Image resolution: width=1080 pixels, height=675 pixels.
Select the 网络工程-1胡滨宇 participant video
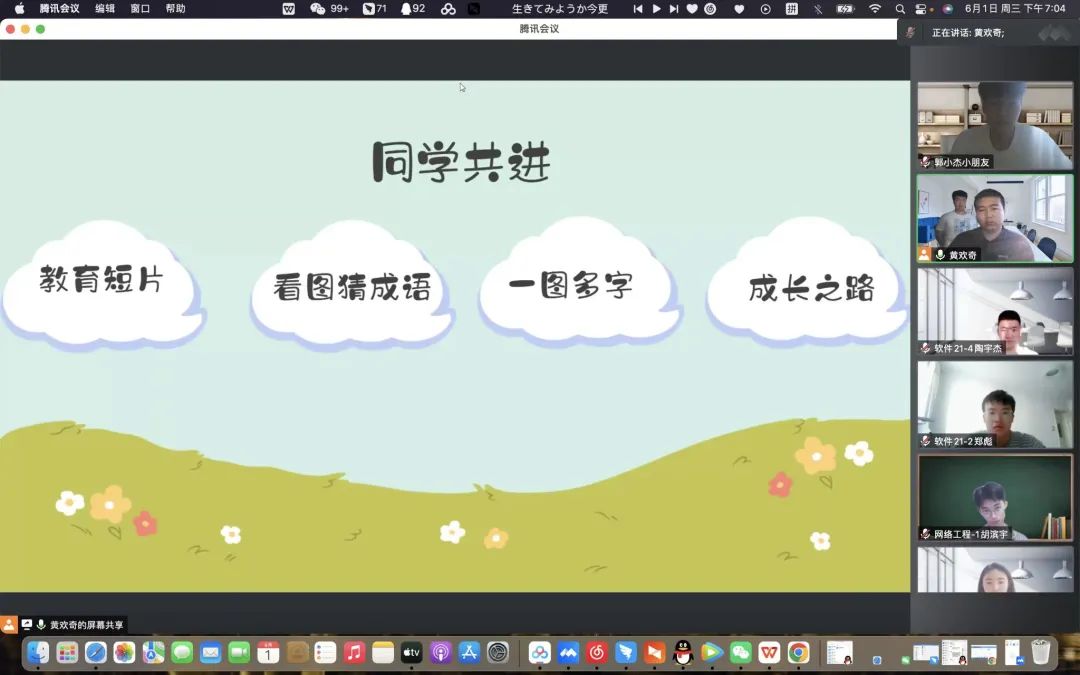coord(995,497)
